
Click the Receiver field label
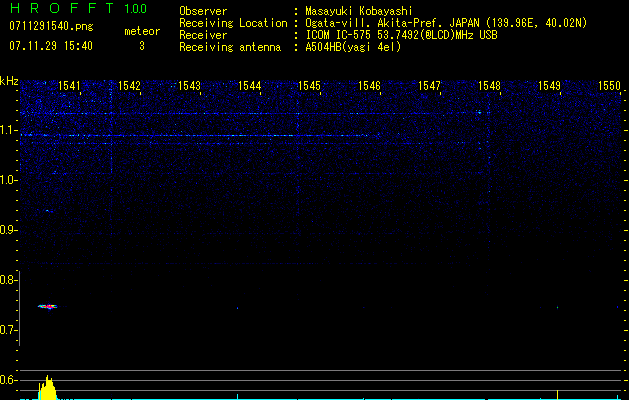(203, 35)
